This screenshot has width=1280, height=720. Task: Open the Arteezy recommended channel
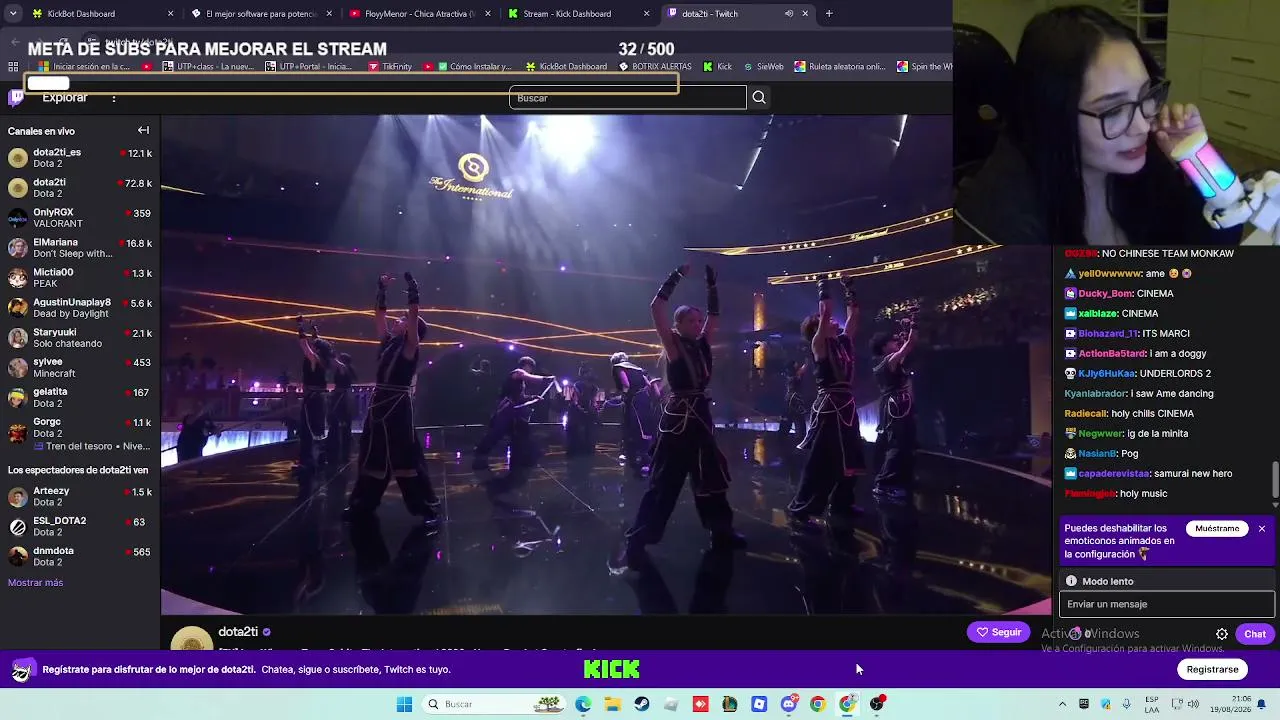pyautogui.click(x=80, y=497)
